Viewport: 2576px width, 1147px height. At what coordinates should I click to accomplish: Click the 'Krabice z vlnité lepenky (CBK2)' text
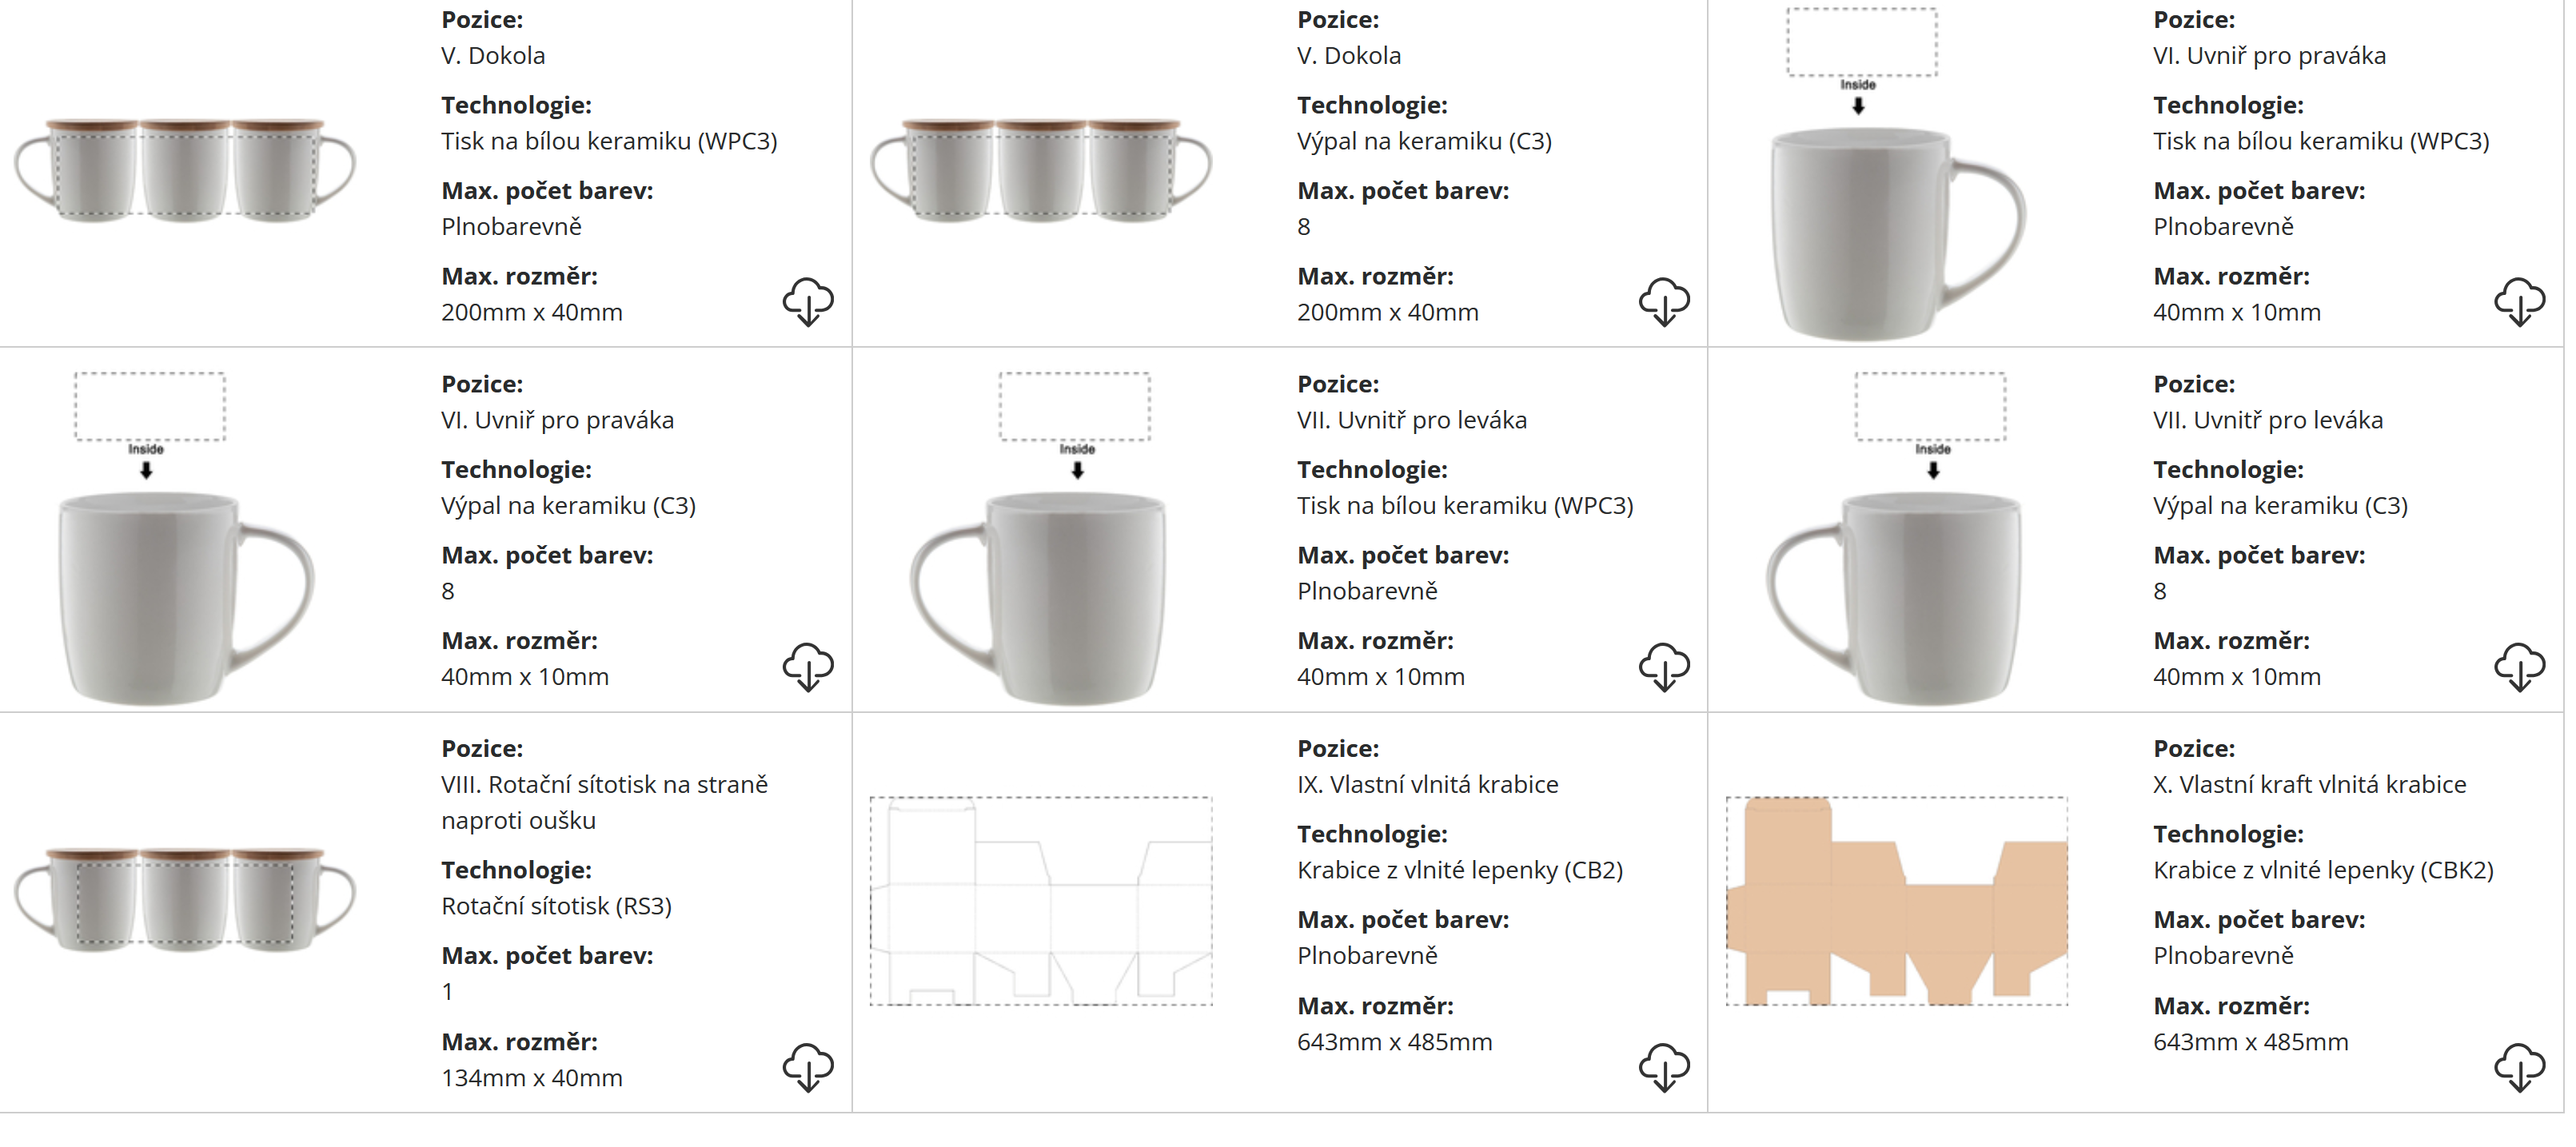(2323, 870)
